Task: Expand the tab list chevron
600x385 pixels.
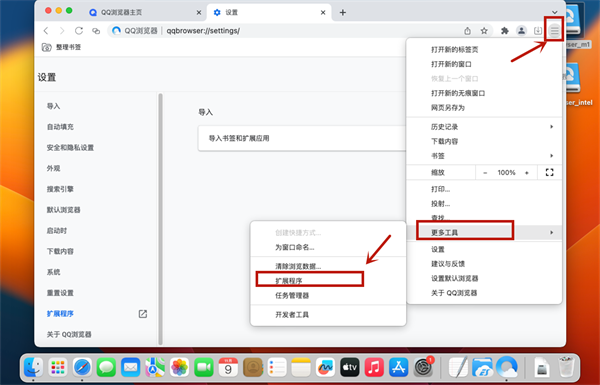Action: click(x=554, y=13)
